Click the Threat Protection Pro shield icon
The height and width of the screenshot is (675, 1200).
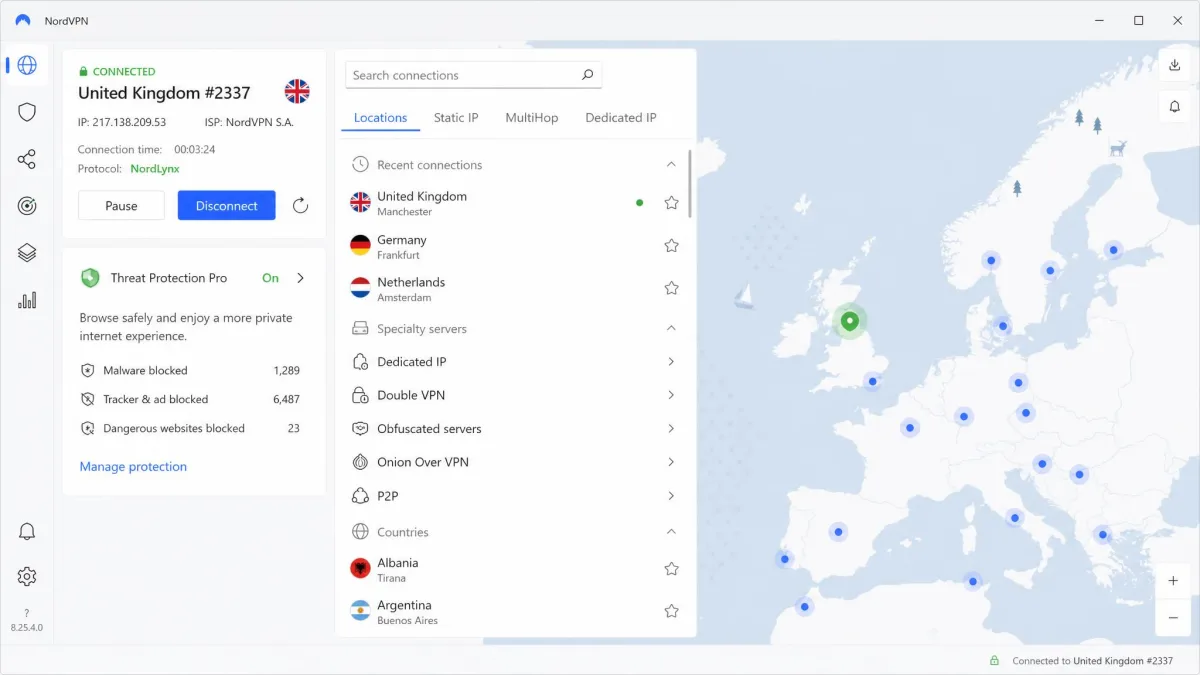coord(90,278)
